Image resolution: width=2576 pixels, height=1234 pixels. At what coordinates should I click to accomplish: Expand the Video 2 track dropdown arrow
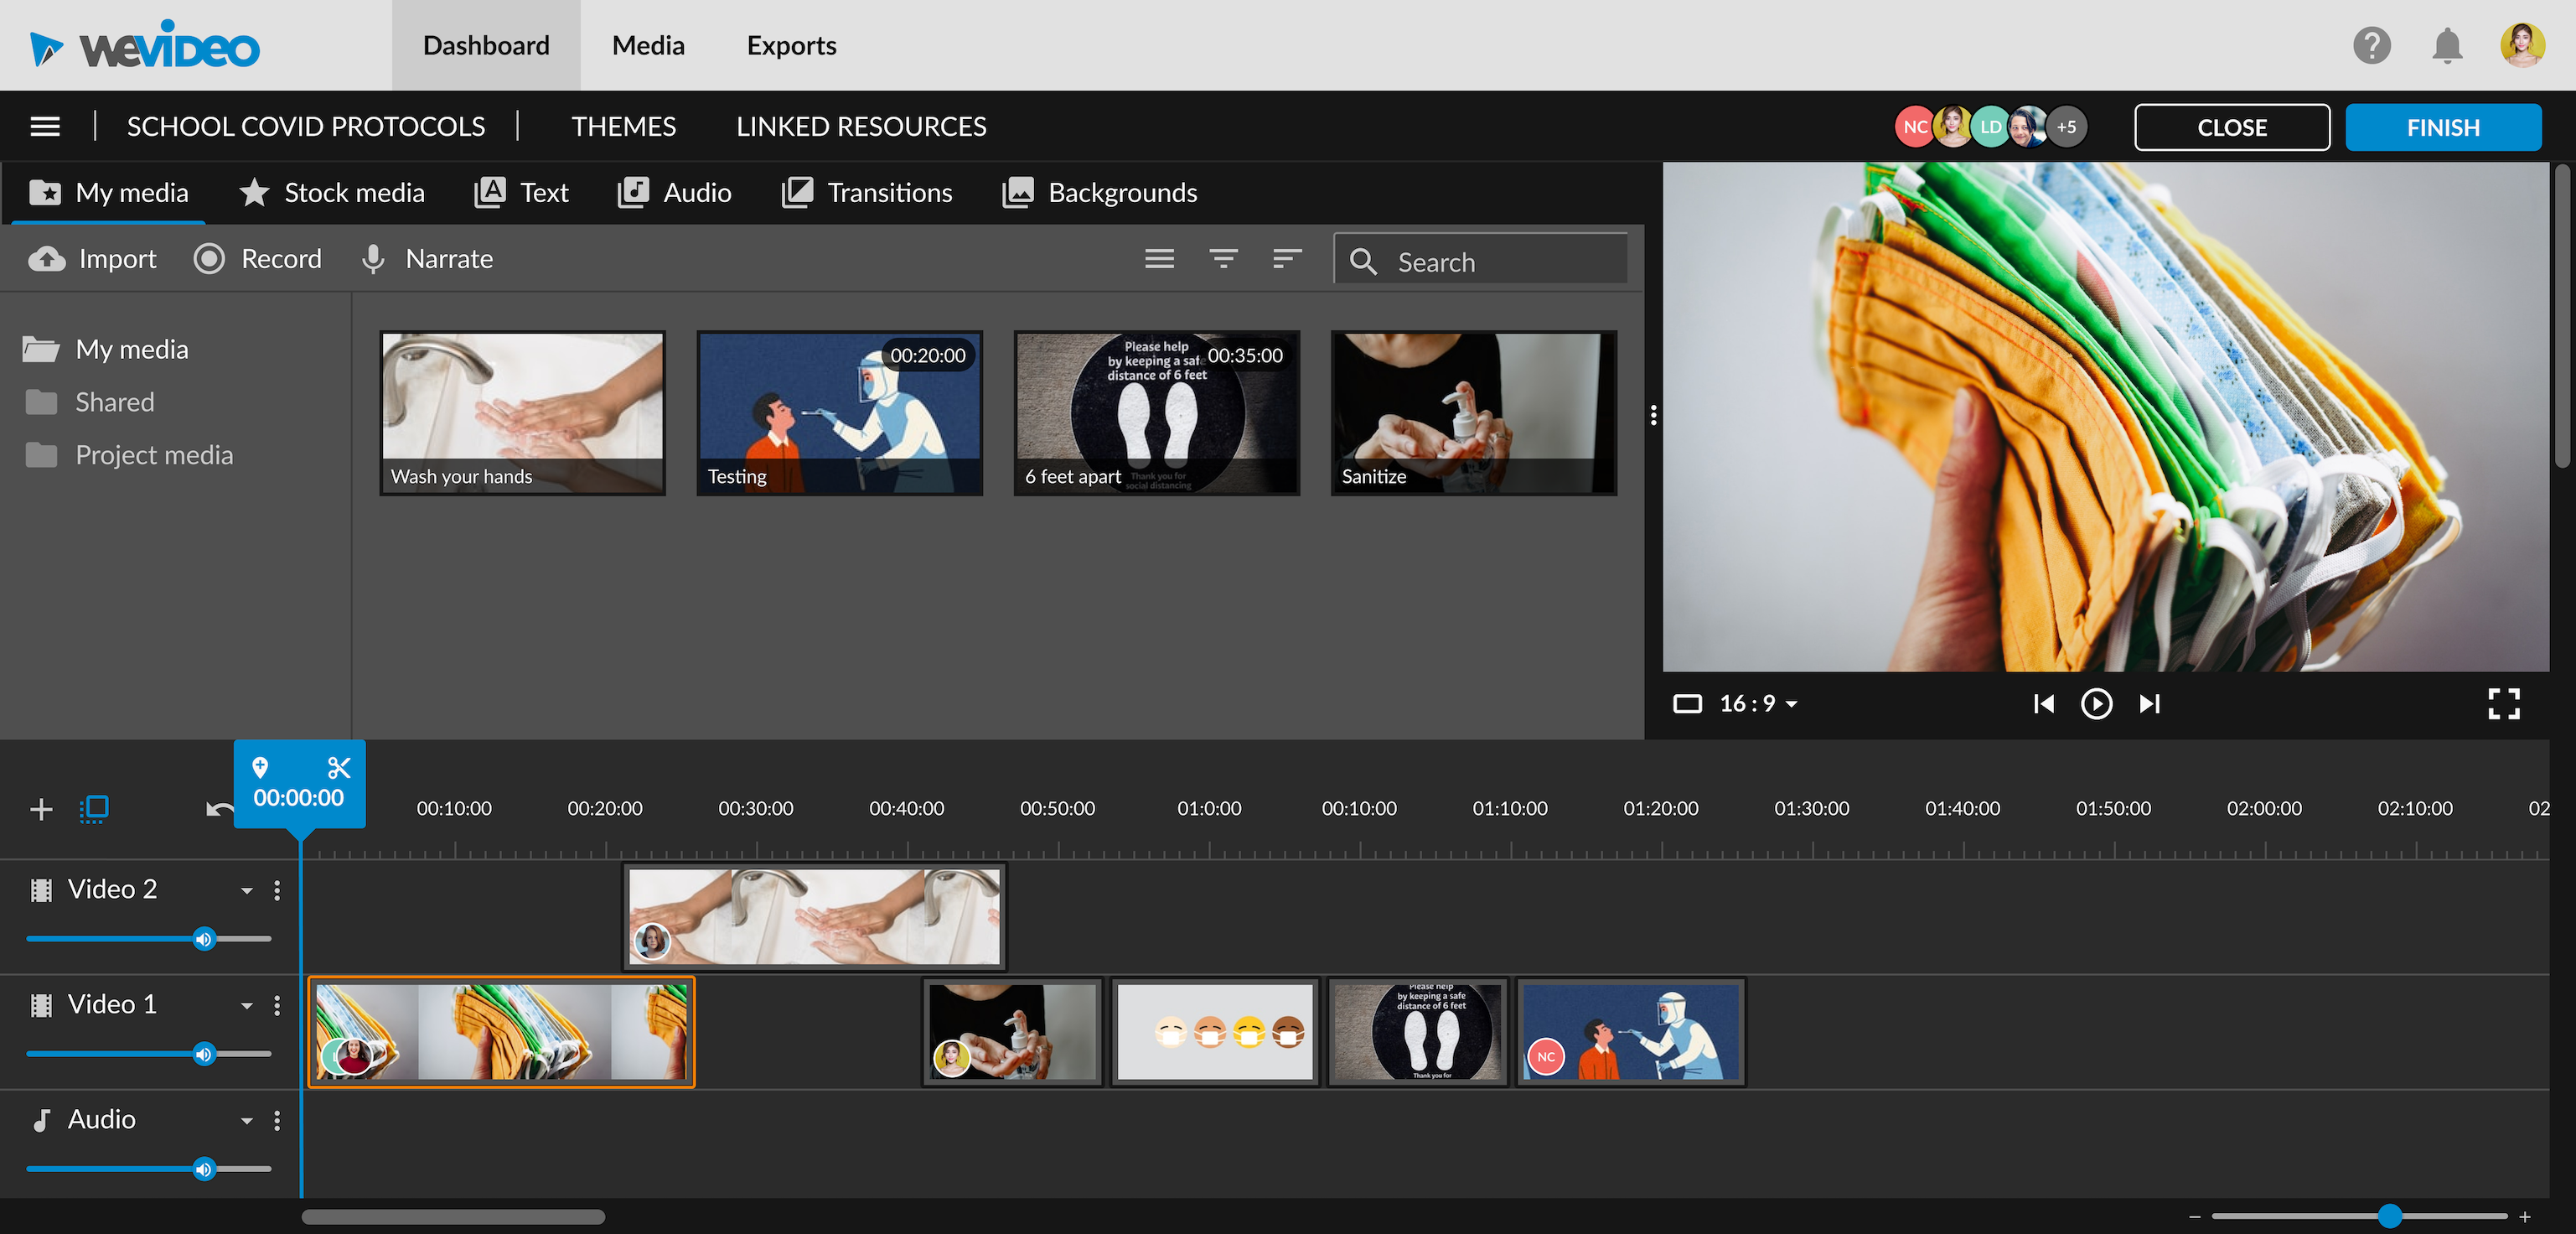[246, 890]
